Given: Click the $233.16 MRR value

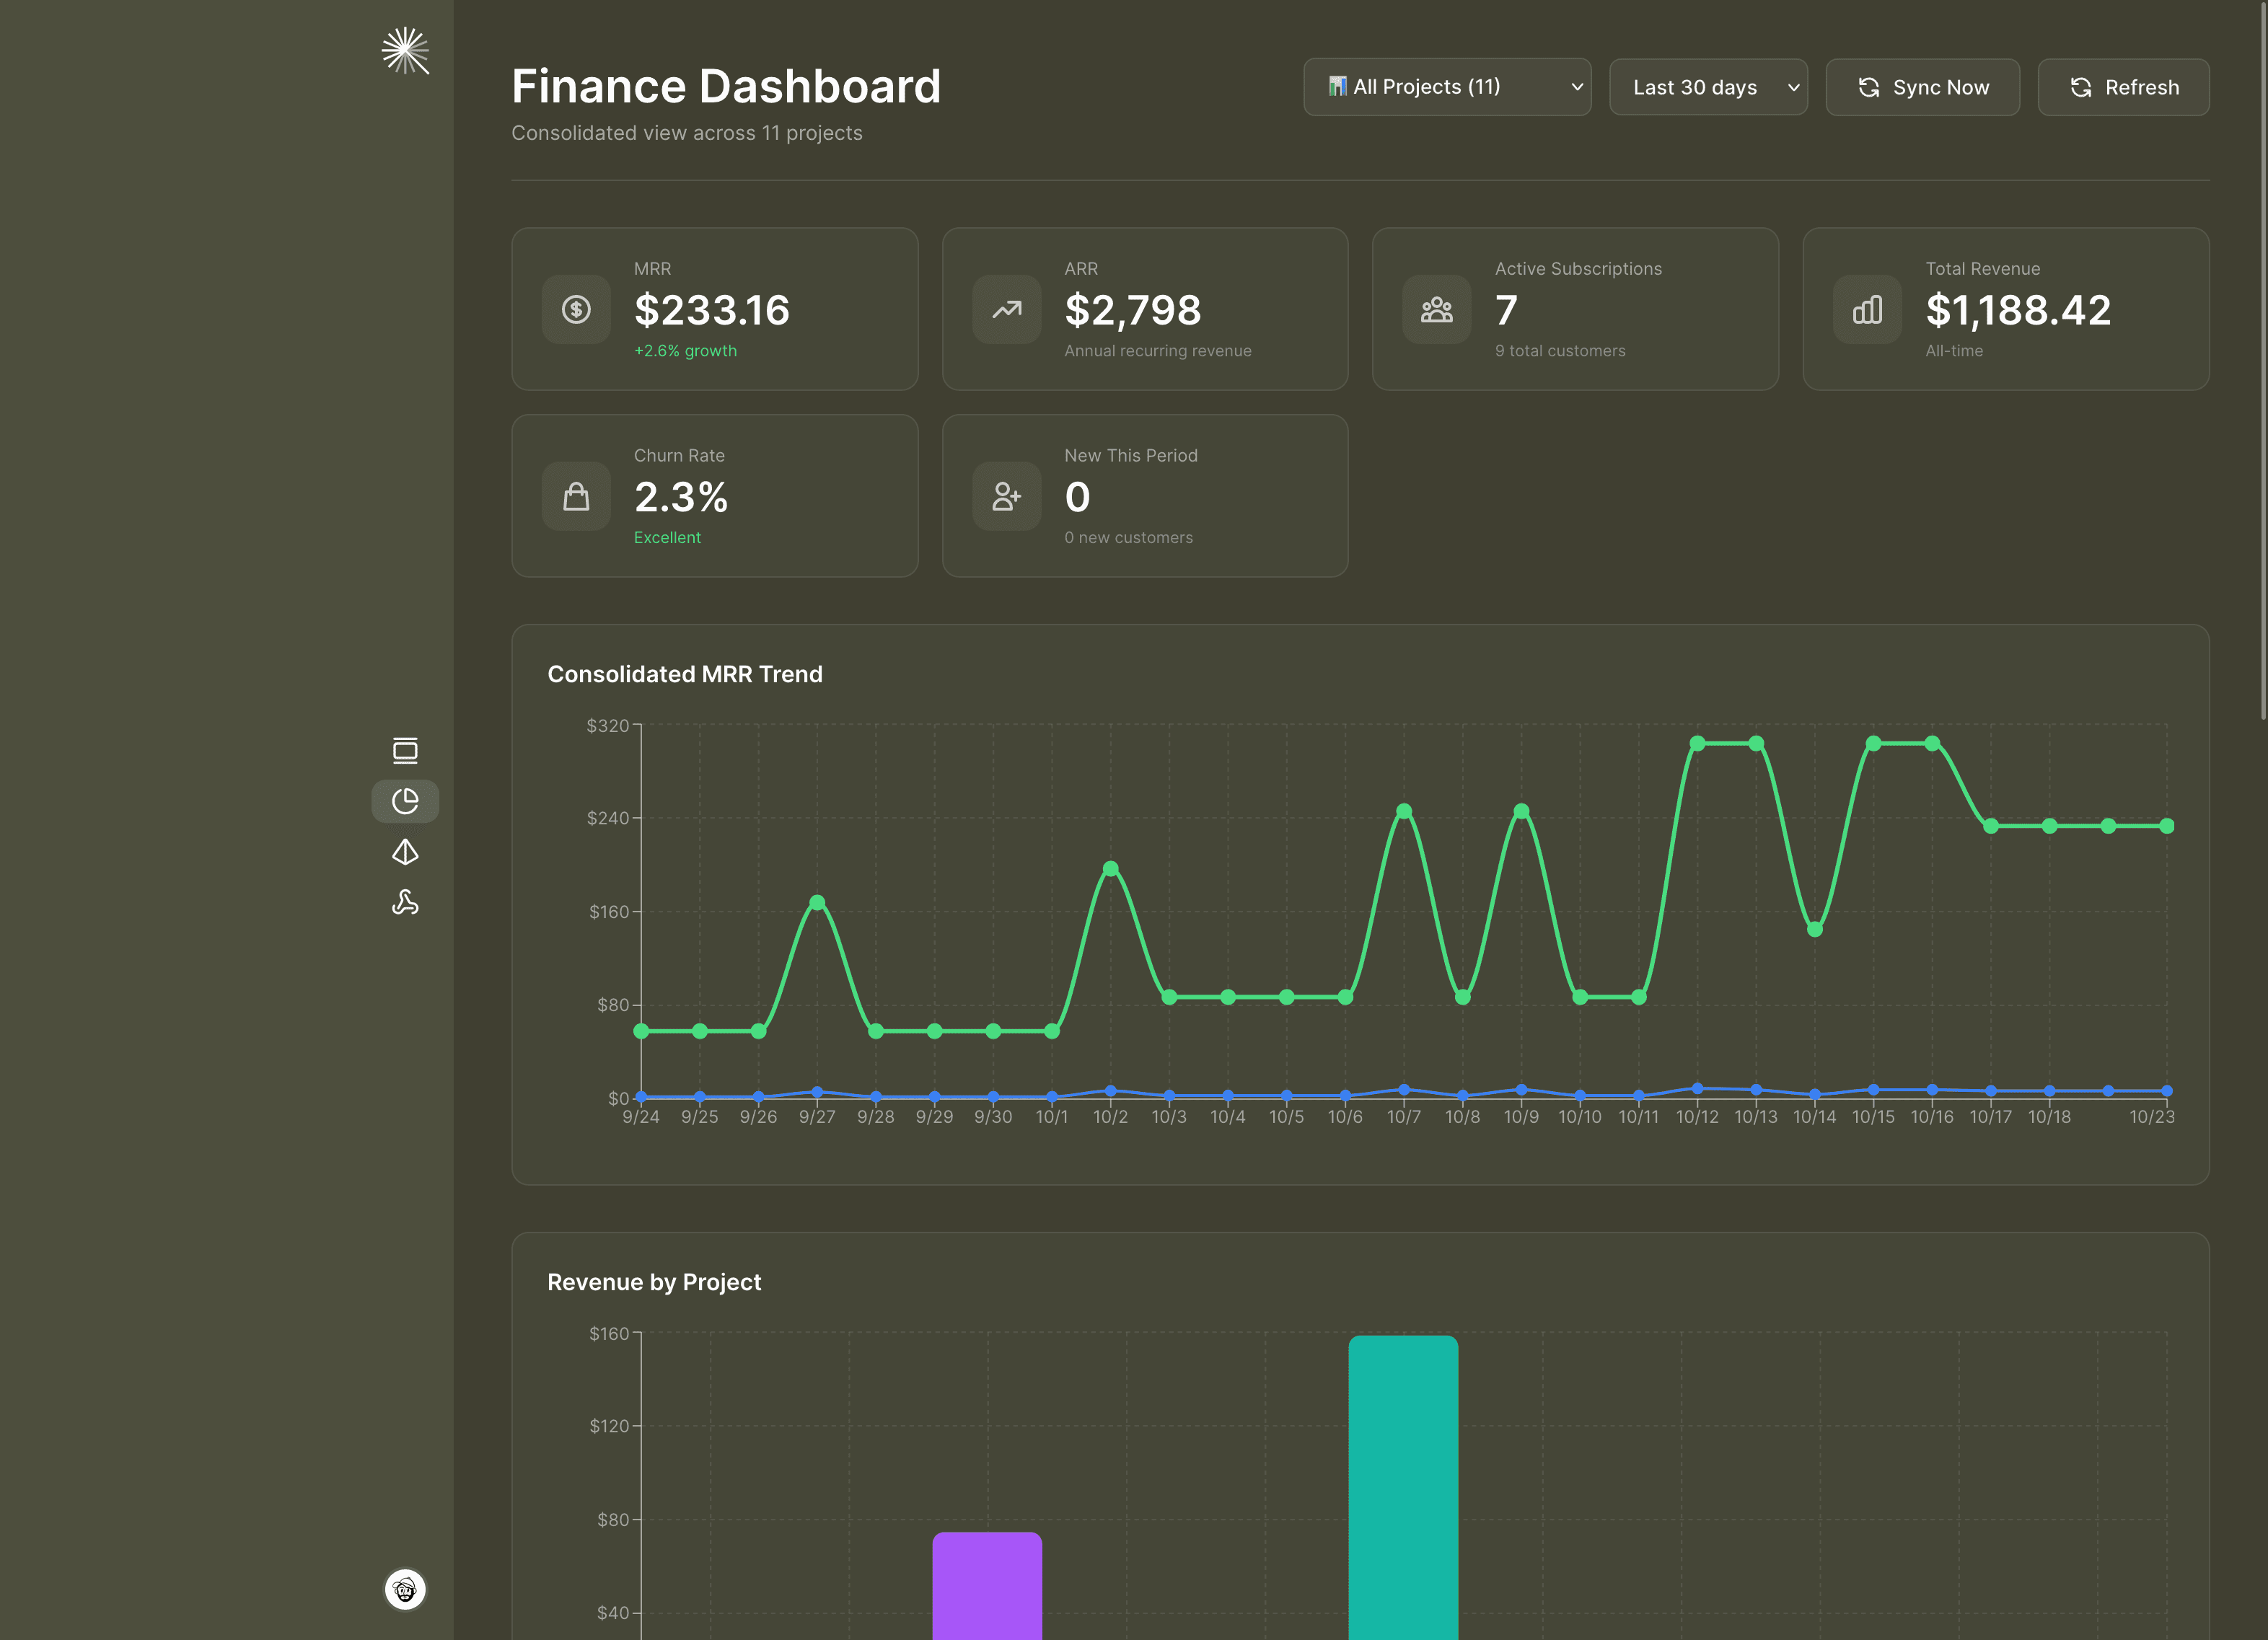Looking at the screenshot, I should tap(712, 310).
